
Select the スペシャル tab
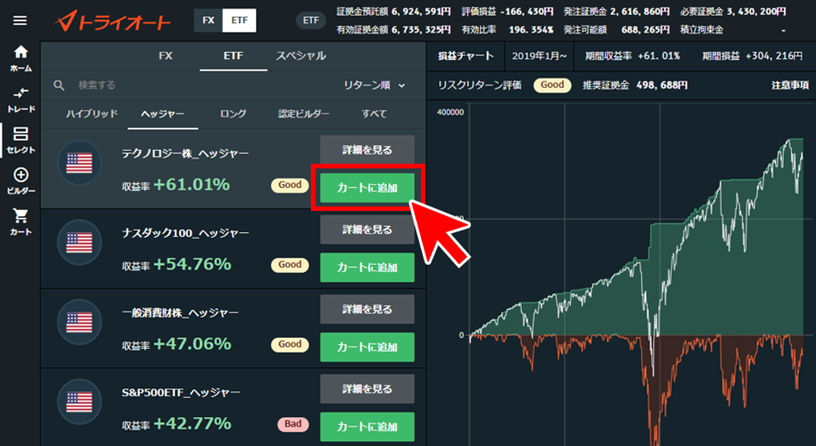[301, 56]
